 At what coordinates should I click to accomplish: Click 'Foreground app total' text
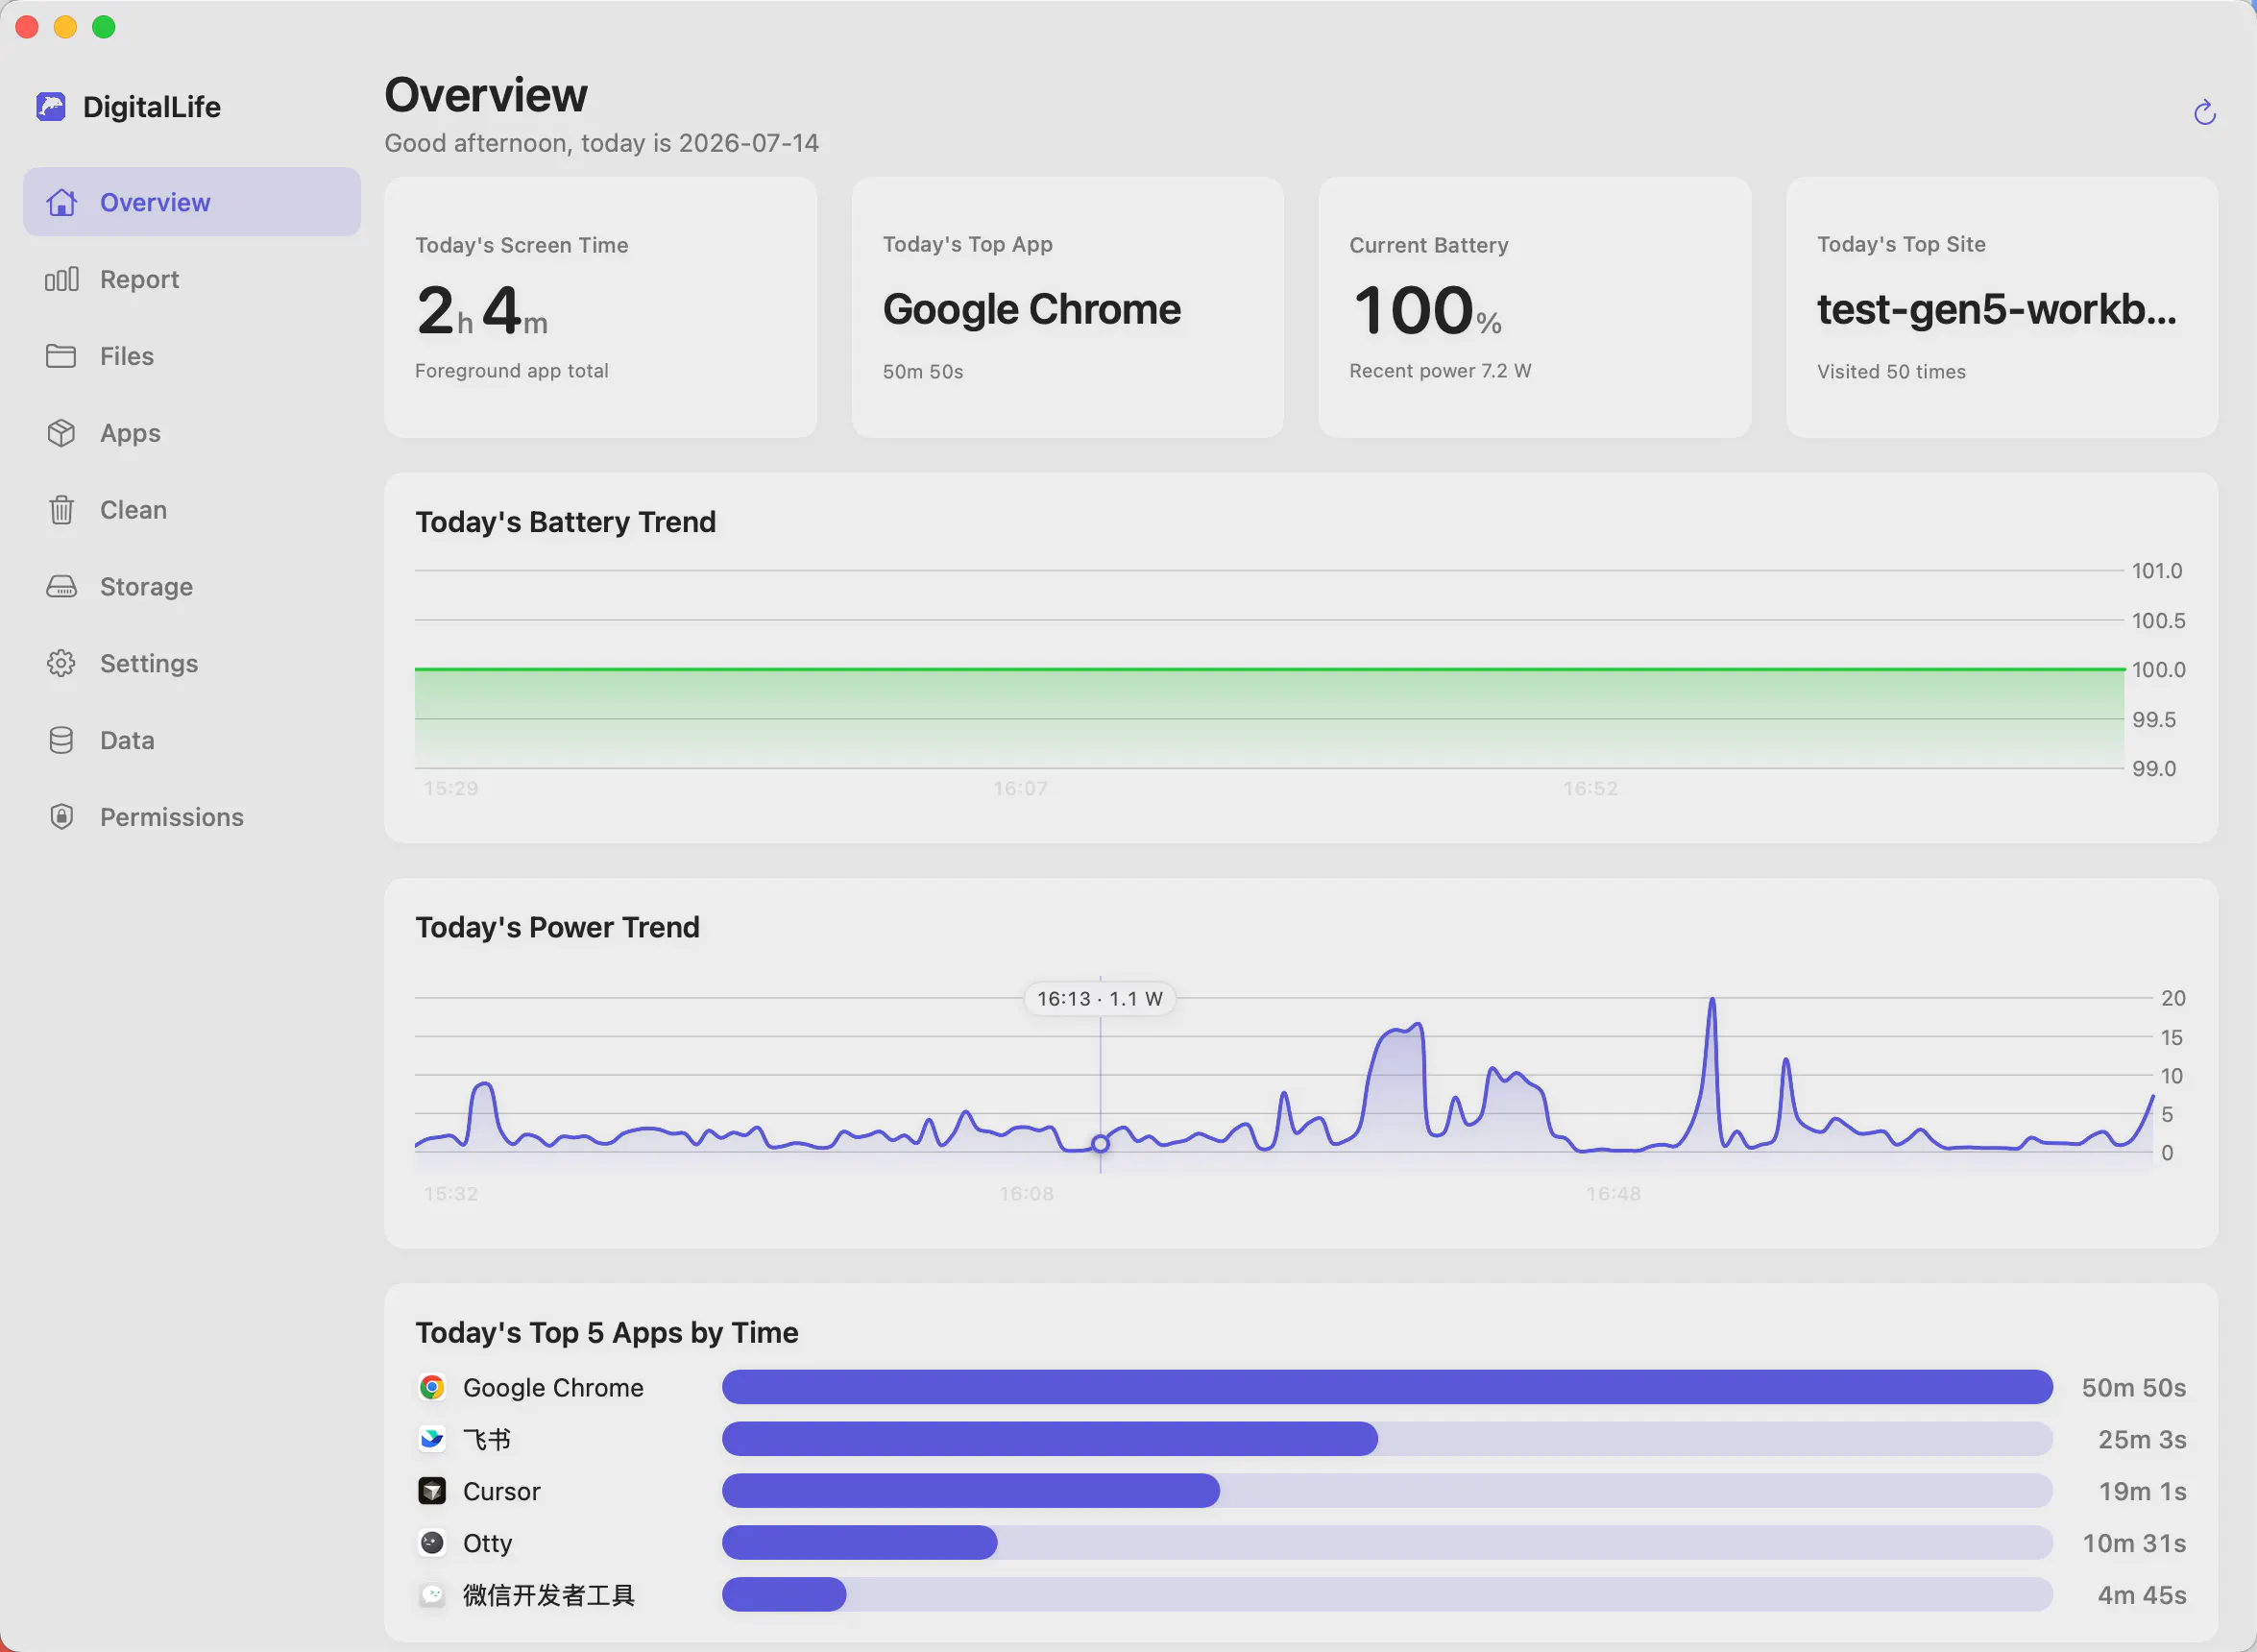[x=511, y=370]
